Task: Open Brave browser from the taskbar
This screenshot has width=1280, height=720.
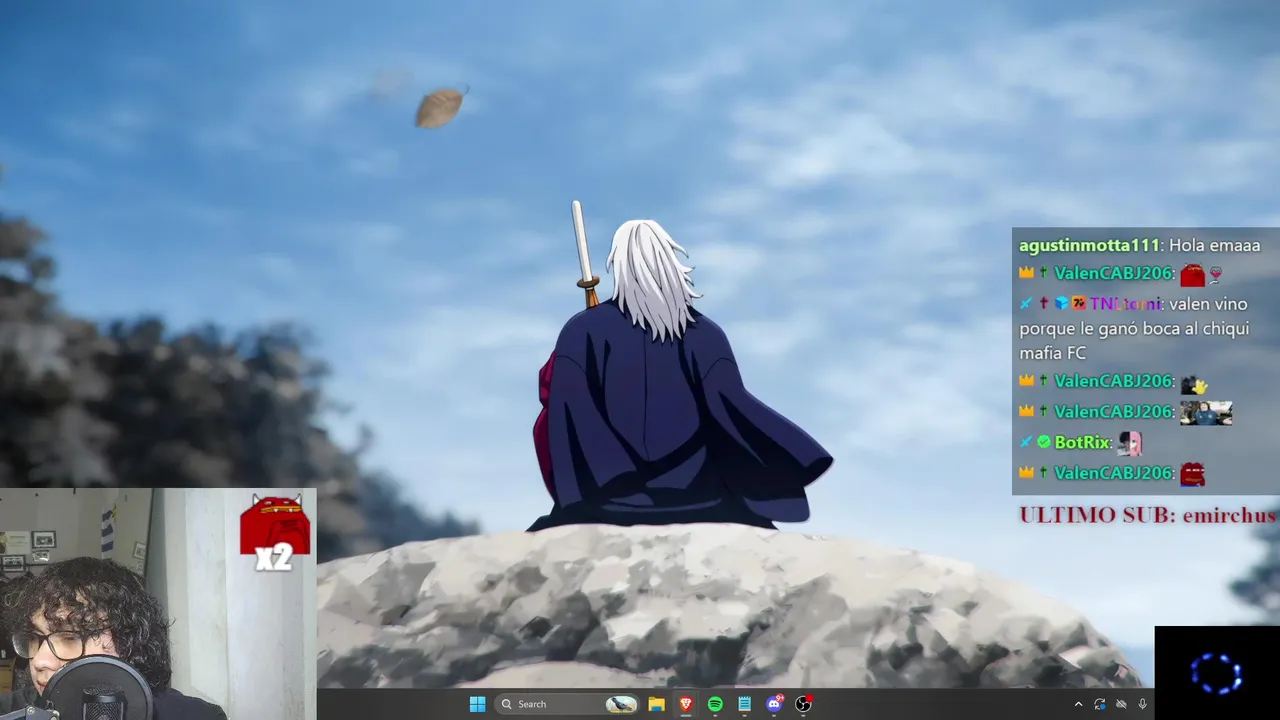Action: 686,704
